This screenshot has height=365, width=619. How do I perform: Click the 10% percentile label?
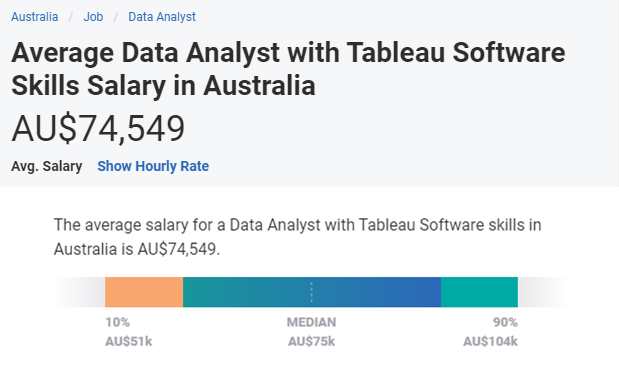[x=117, y=322]
